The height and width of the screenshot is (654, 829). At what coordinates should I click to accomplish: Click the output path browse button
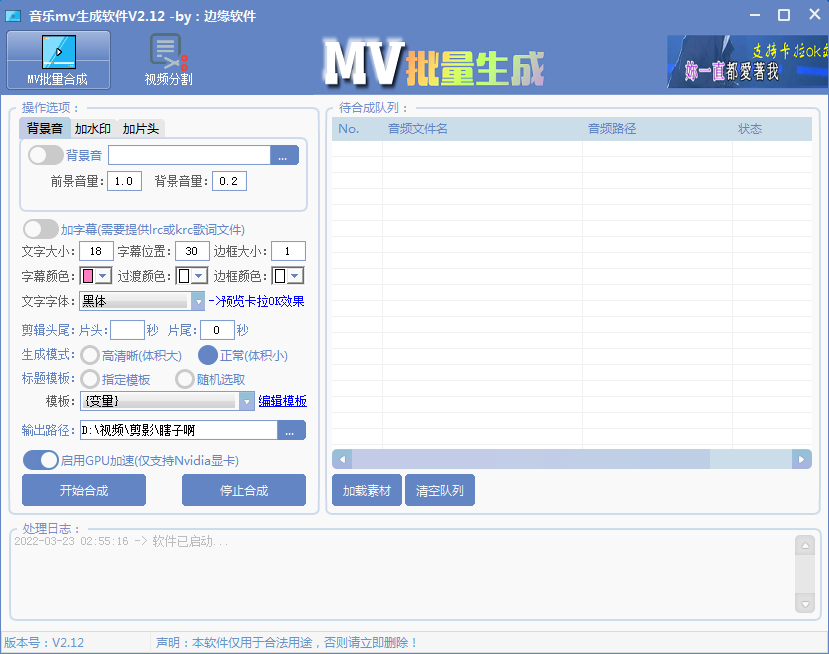pos(290,430)
